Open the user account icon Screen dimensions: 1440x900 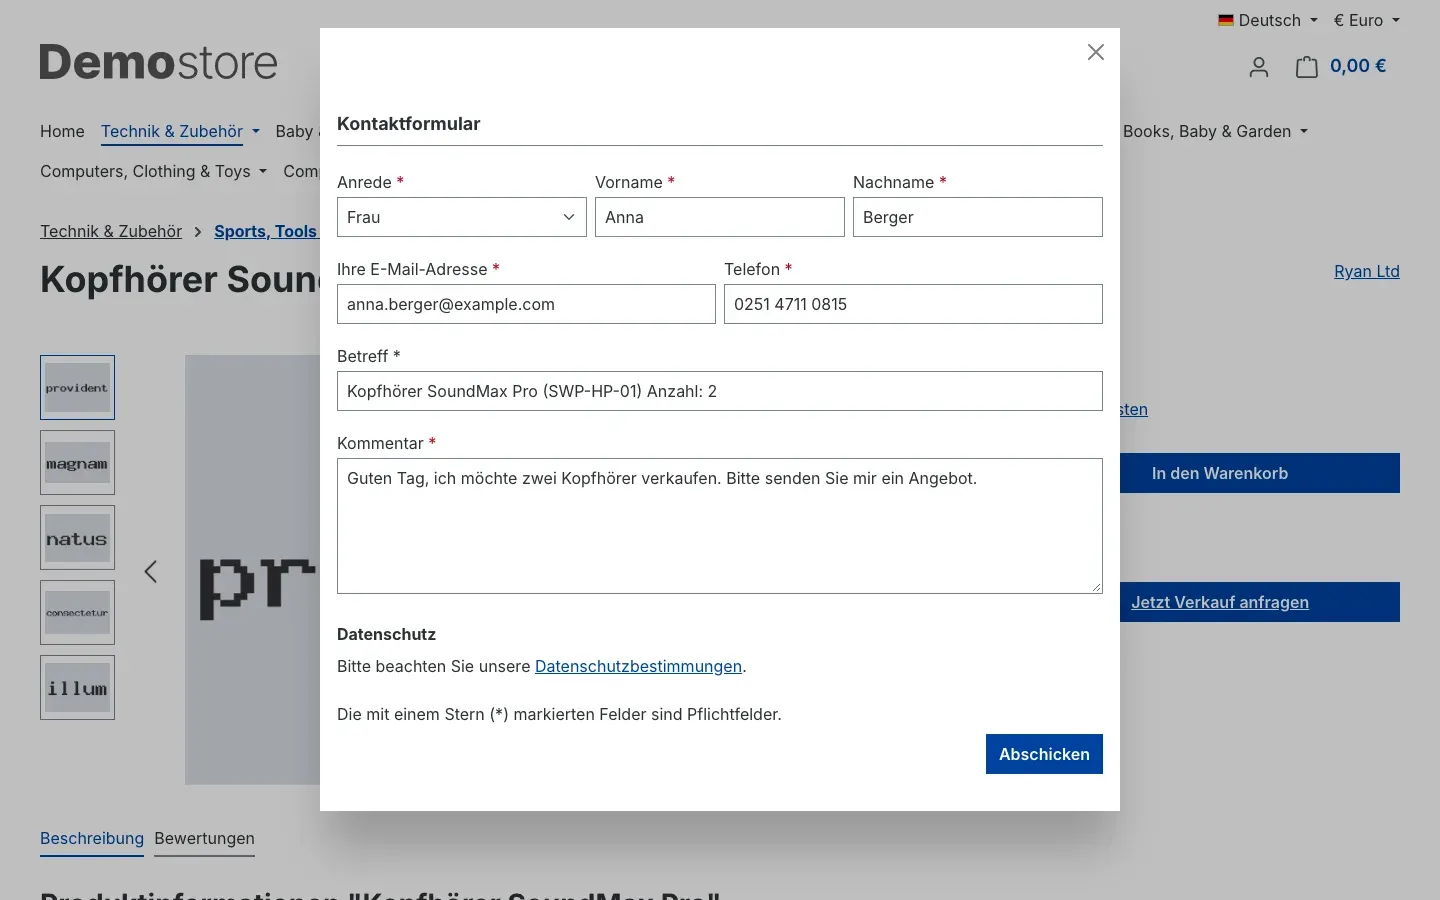[1259, 67]
